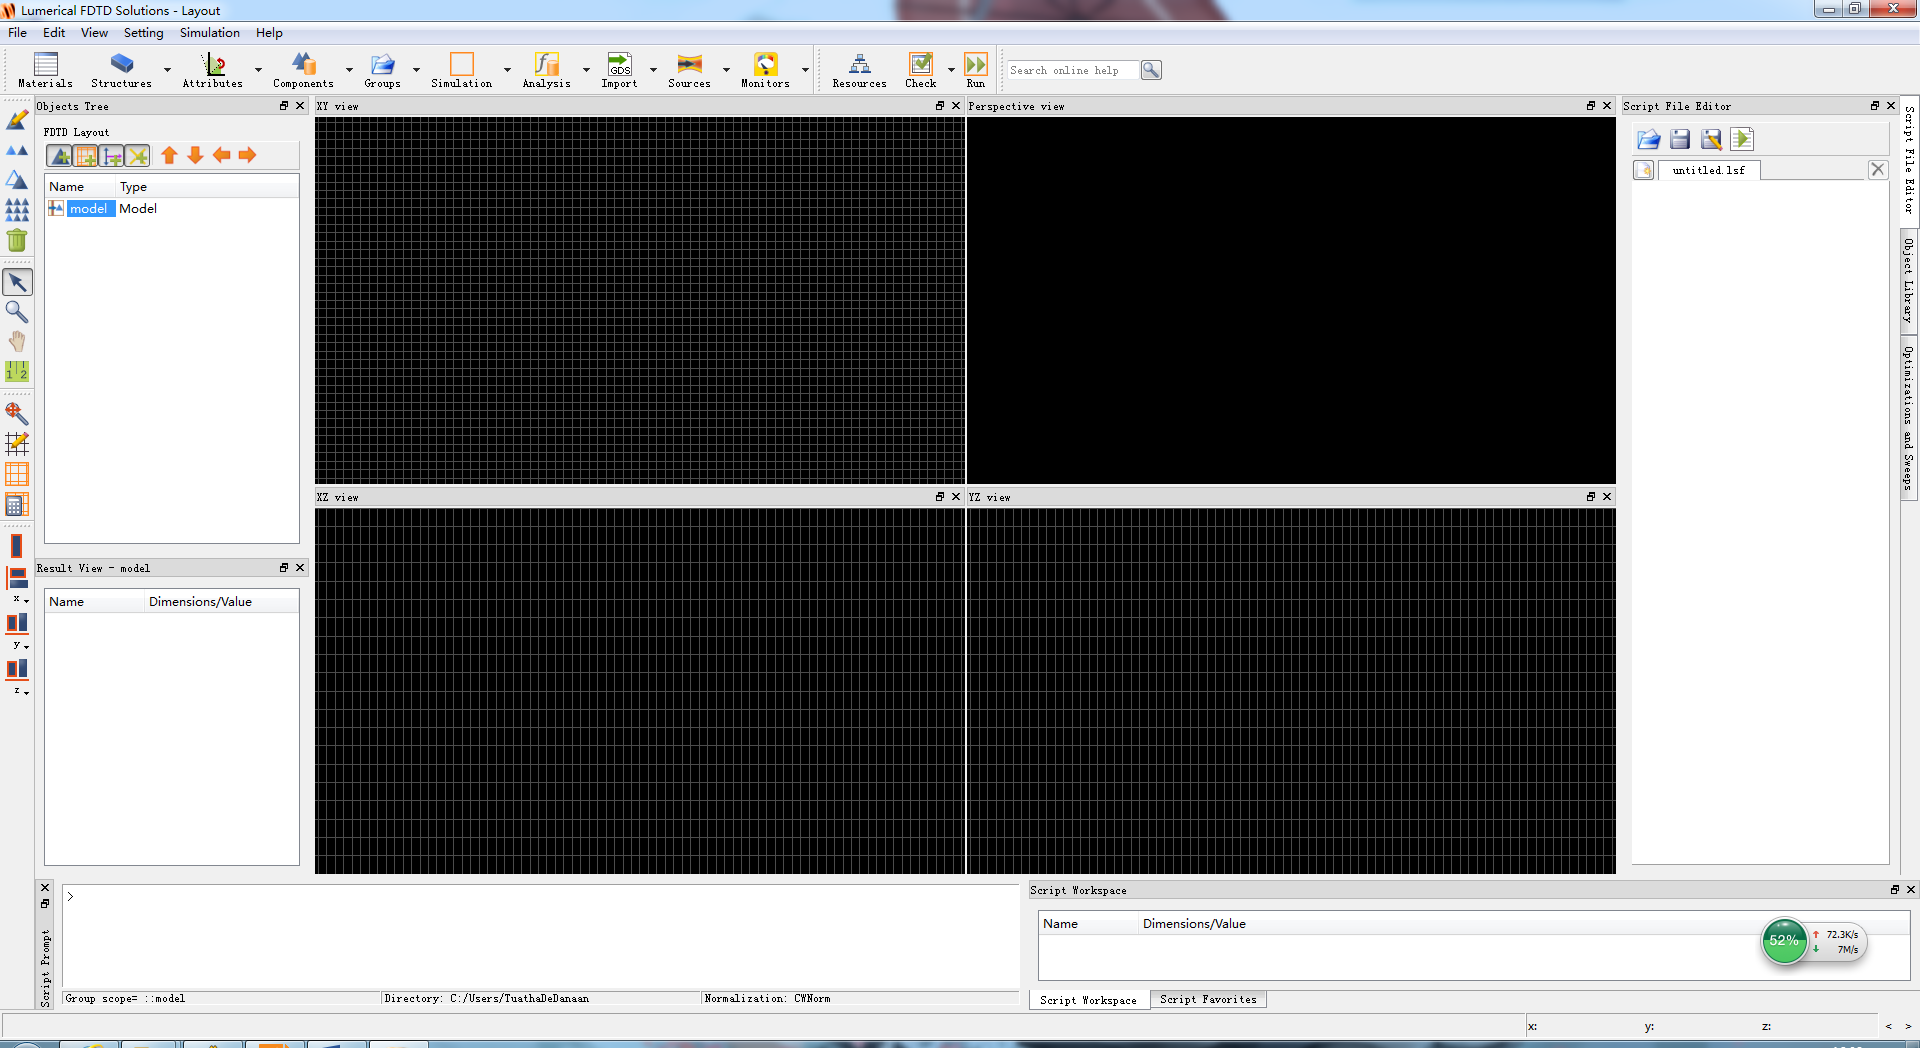Toggle show structures filter in Objects Tree
The height and width of the screenshot is (1048, 1920).
pos(60,156)
